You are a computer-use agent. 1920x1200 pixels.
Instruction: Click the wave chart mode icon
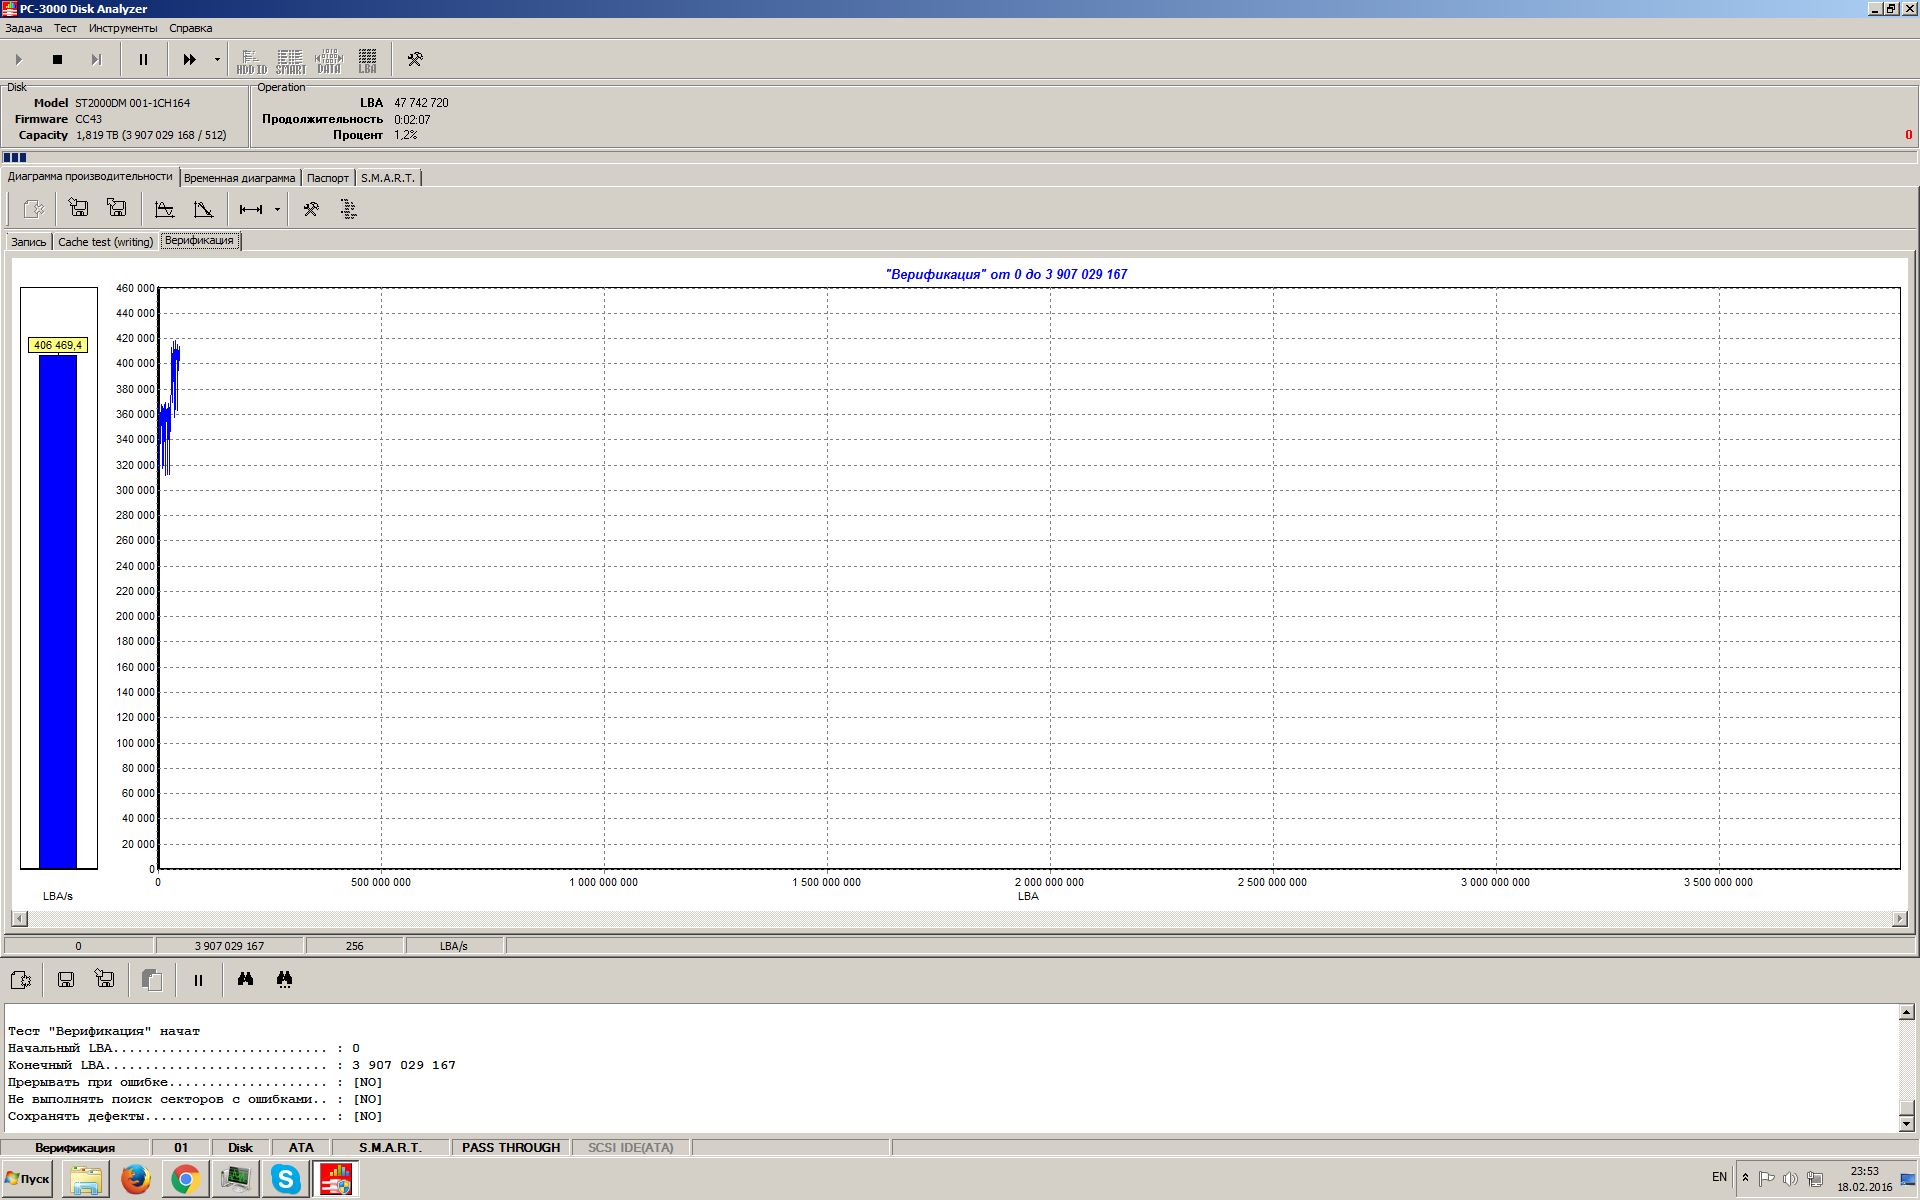pyautogui.click(x=164, y=209)
